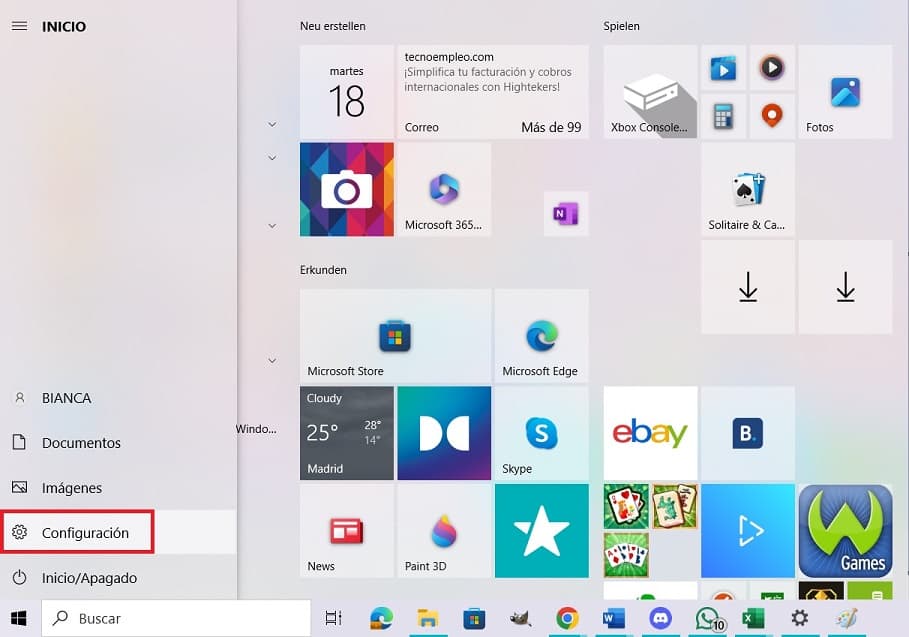Click the Spielen group header

point(621,26)
